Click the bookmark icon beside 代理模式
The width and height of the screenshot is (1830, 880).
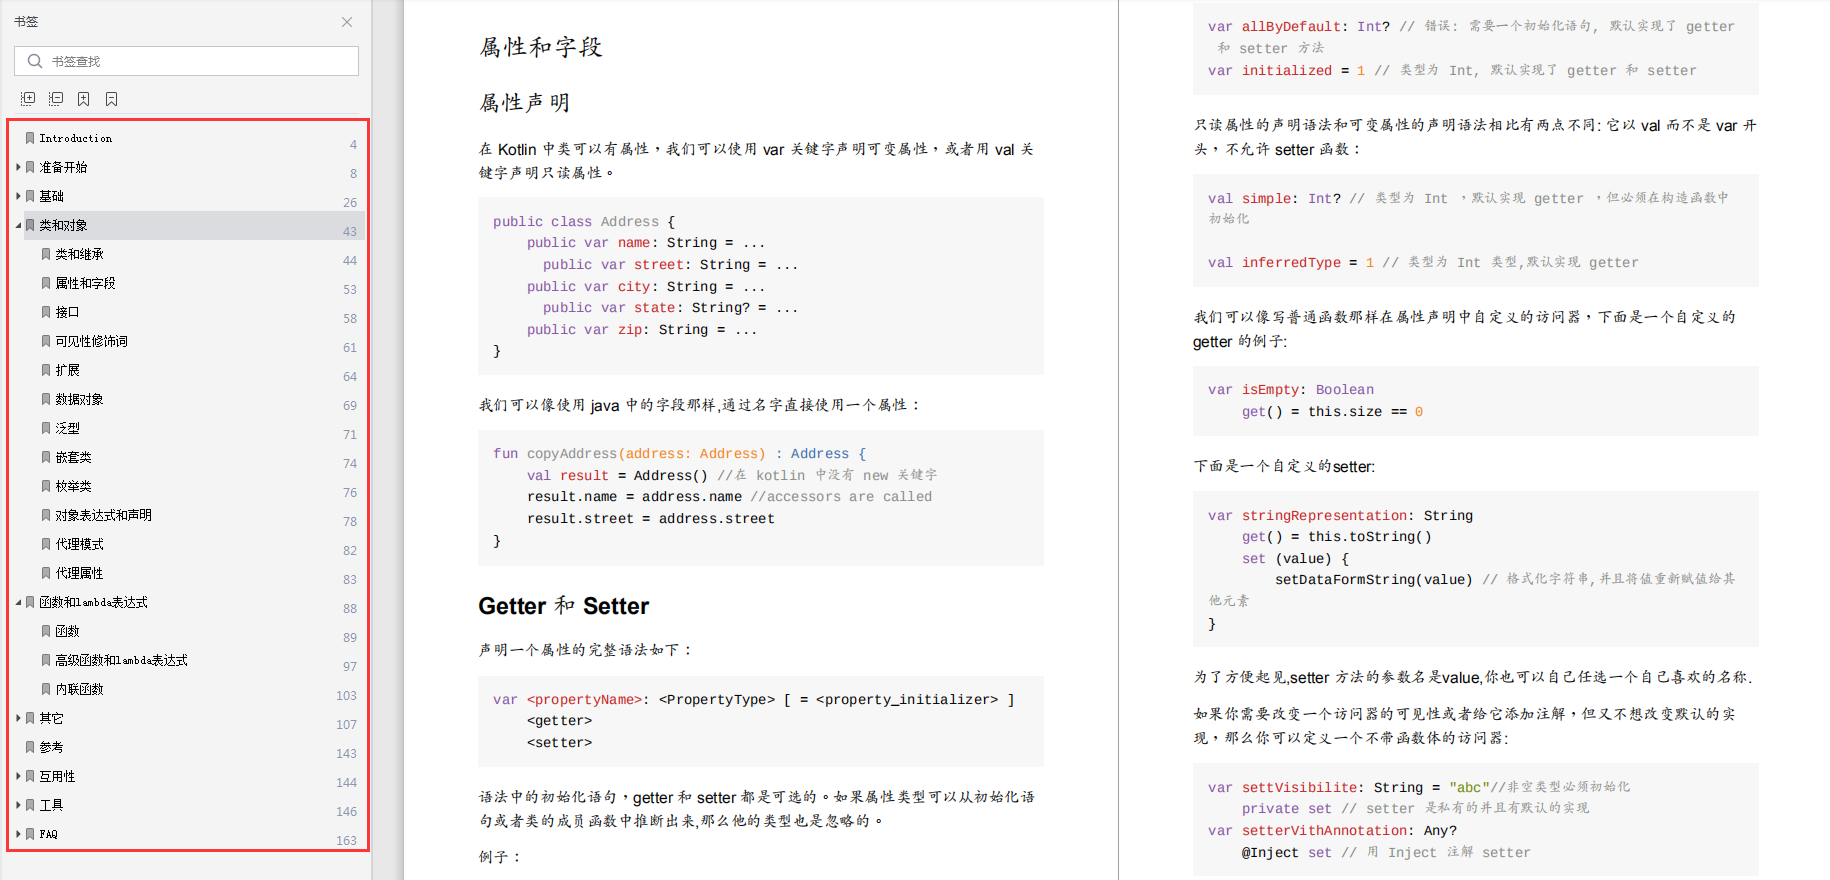point(46,544)
